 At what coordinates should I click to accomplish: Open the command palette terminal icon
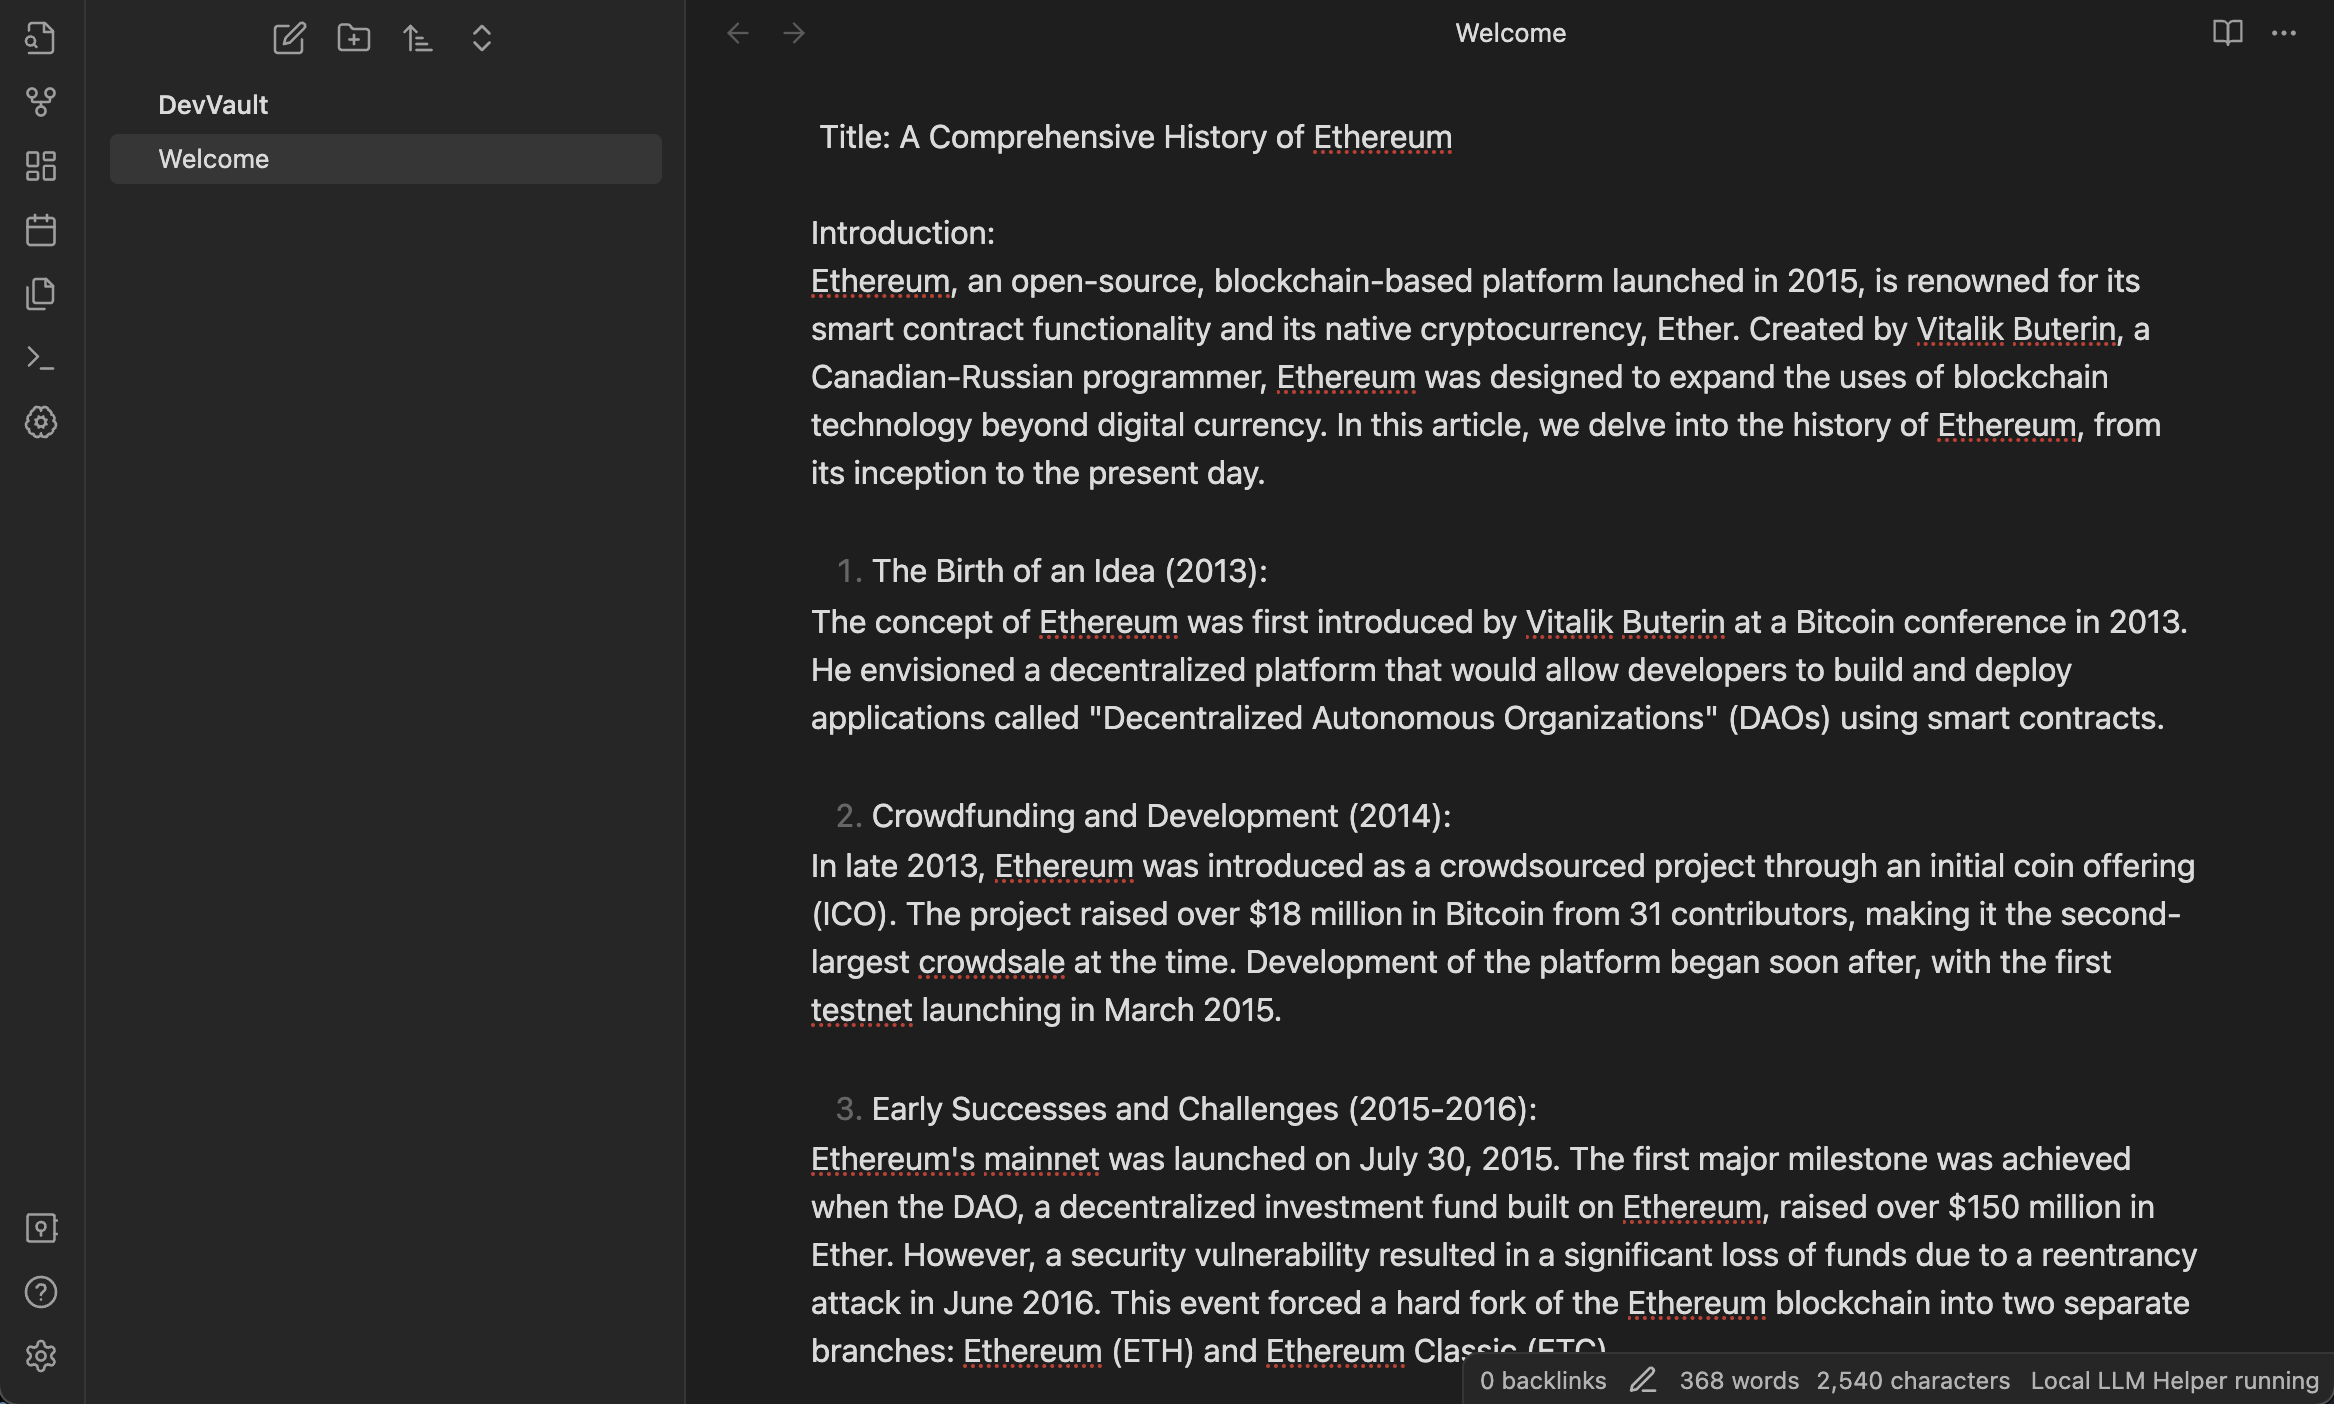pos(40,358)
